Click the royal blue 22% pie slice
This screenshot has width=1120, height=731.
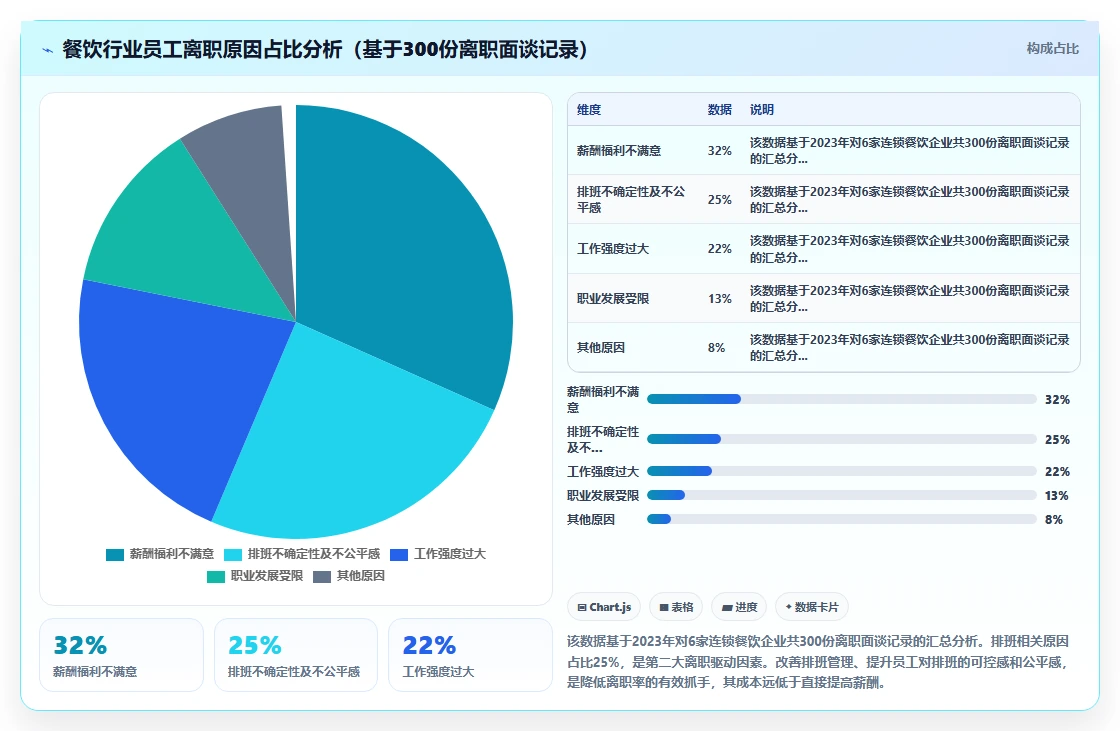point(171,386)
